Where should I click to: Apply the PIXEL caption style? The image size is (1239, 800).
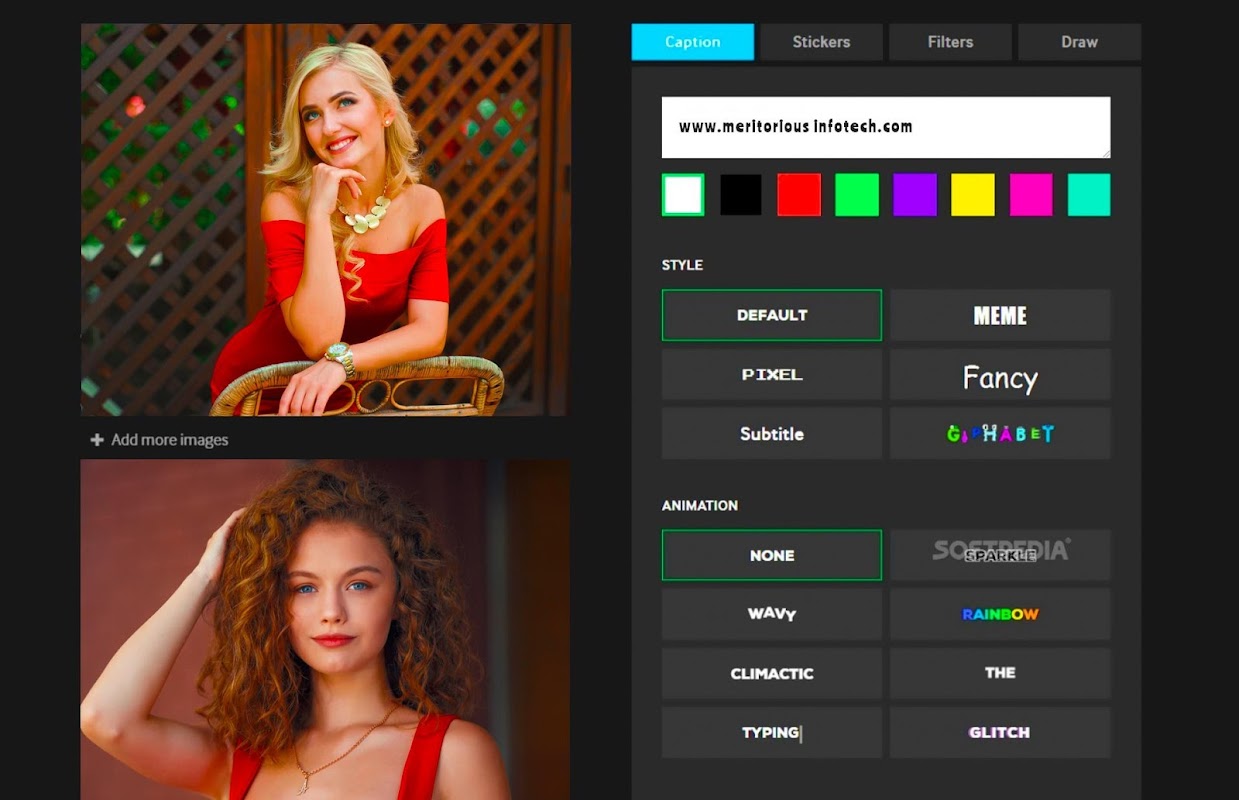coord(772,375)
